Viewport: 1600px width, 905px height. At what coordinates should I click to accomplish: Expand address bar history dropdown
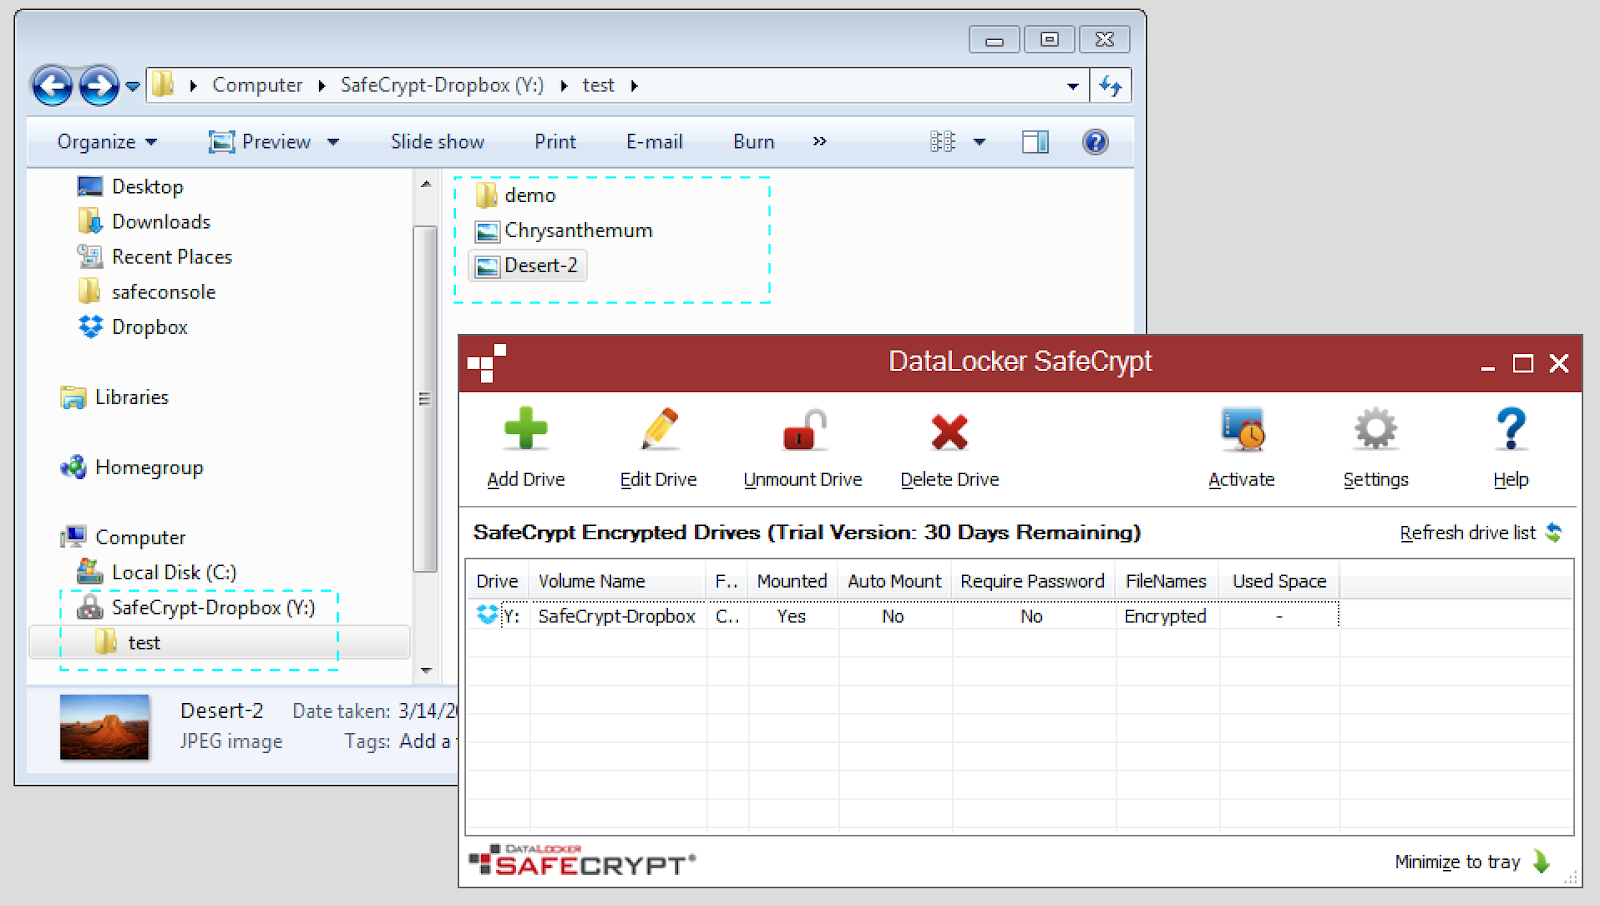tap(1073, 86)
